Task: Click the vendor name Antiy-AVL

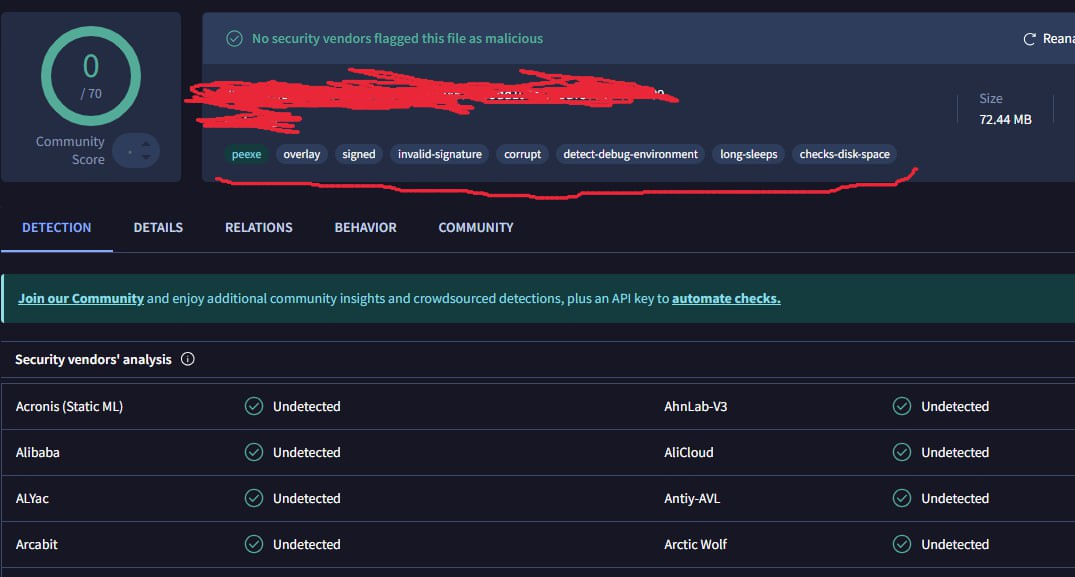Action: click(692, 498)
